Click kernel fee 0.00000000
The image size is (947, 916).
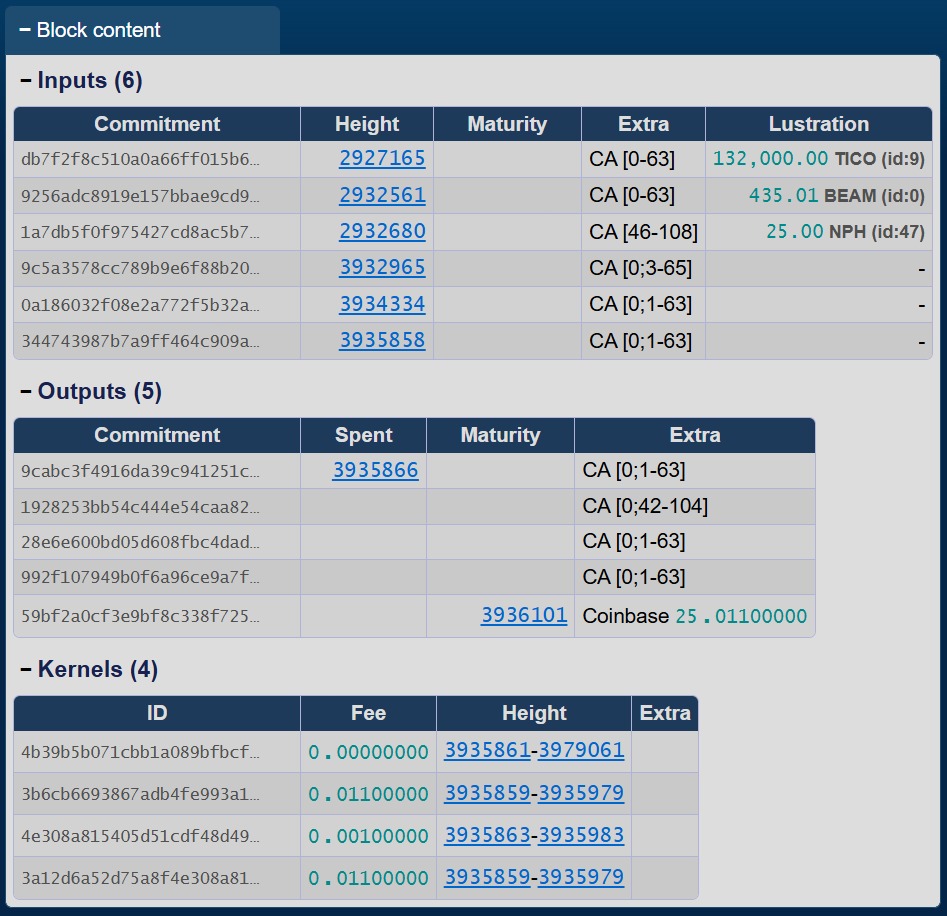tap(368, 752)
